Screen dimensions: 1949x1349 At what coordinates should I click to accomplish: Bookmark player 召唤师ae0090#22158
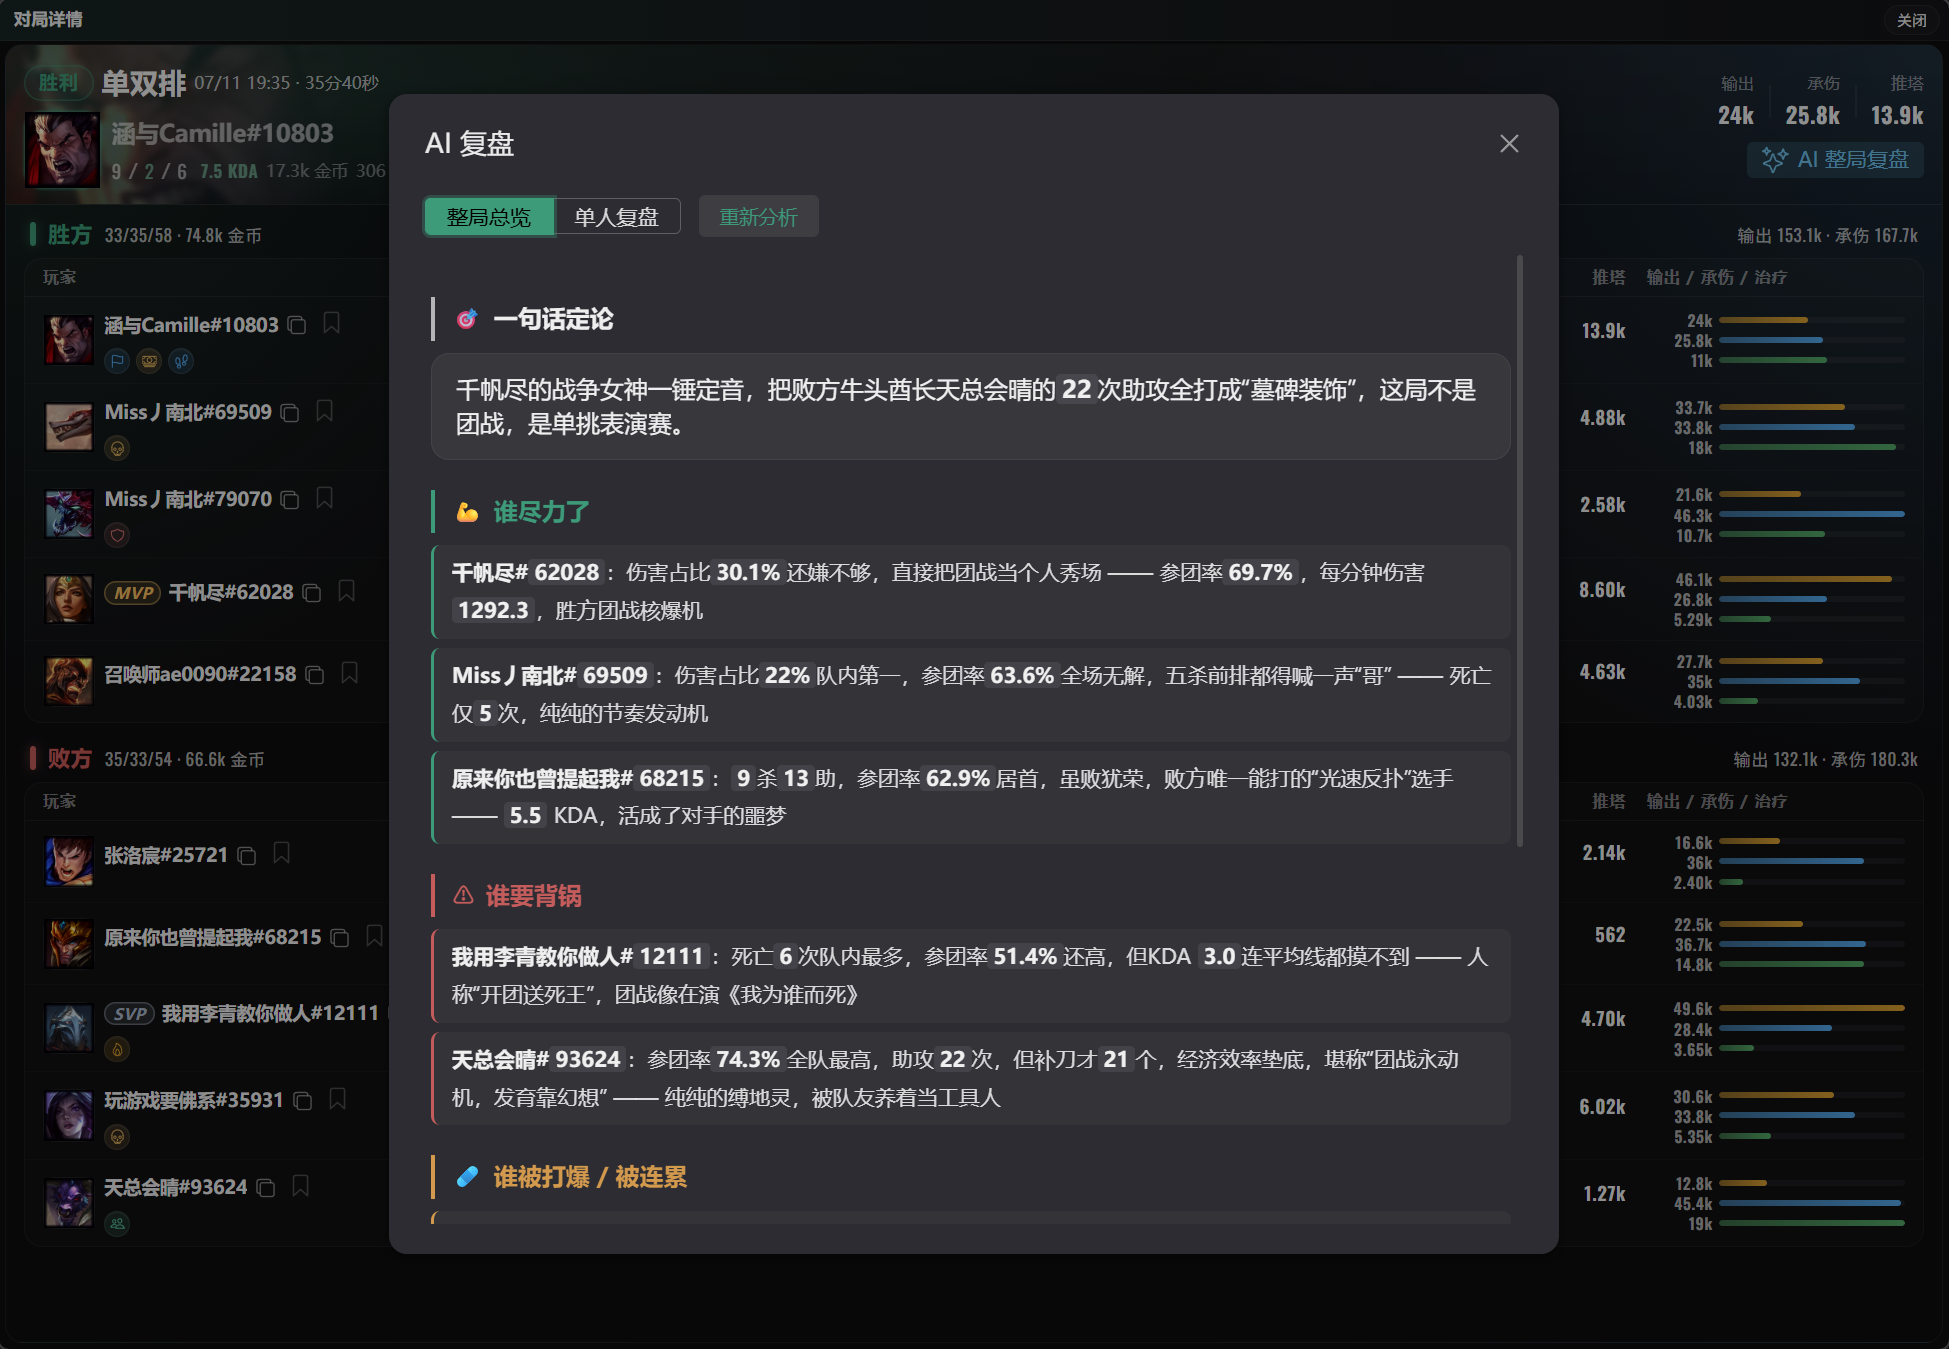pyautogui.click(x=350, y=673)
